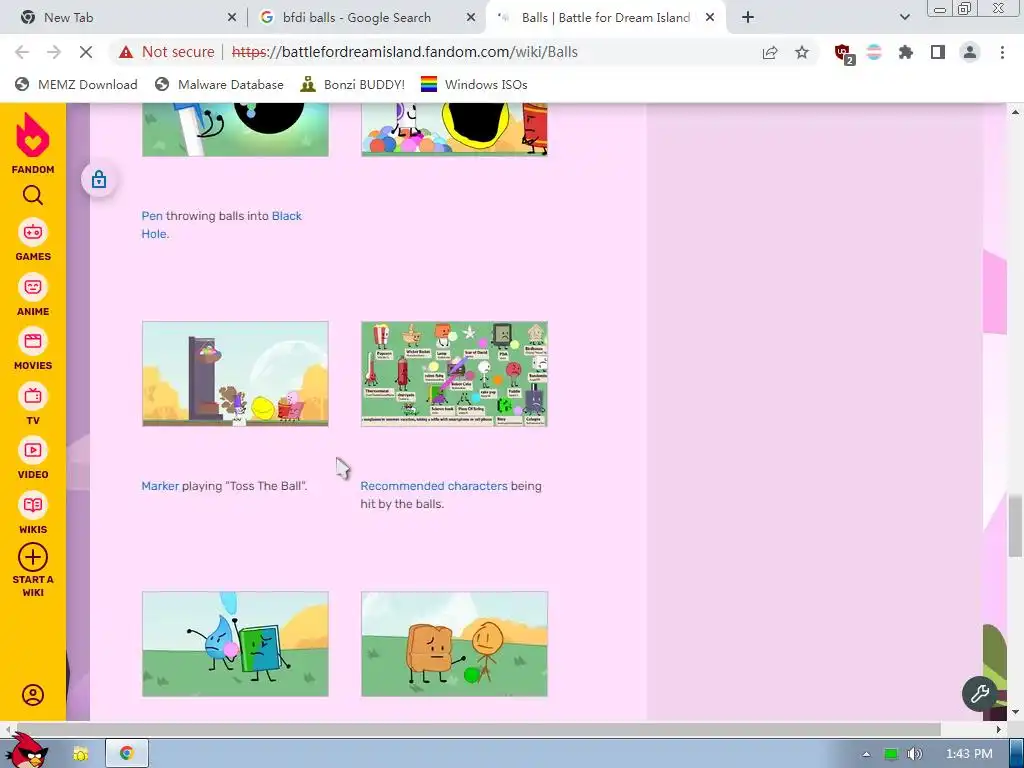The image size is (1024, 768).
Task: Open the Recommended characters link
Action: click(x=434, y=486)
